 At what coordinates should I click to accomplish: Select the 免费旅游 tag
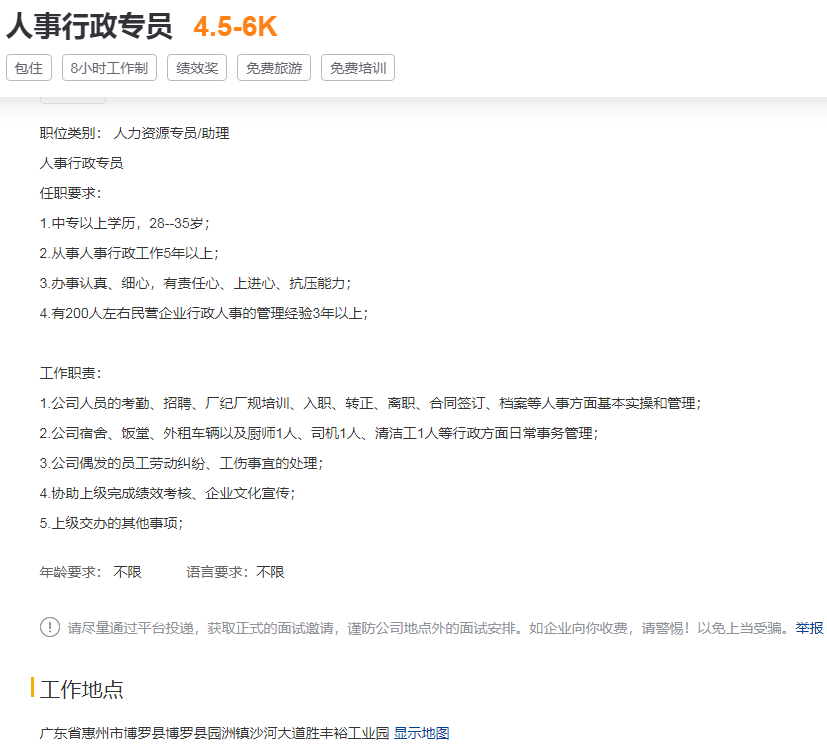click(x=274, y=68)
